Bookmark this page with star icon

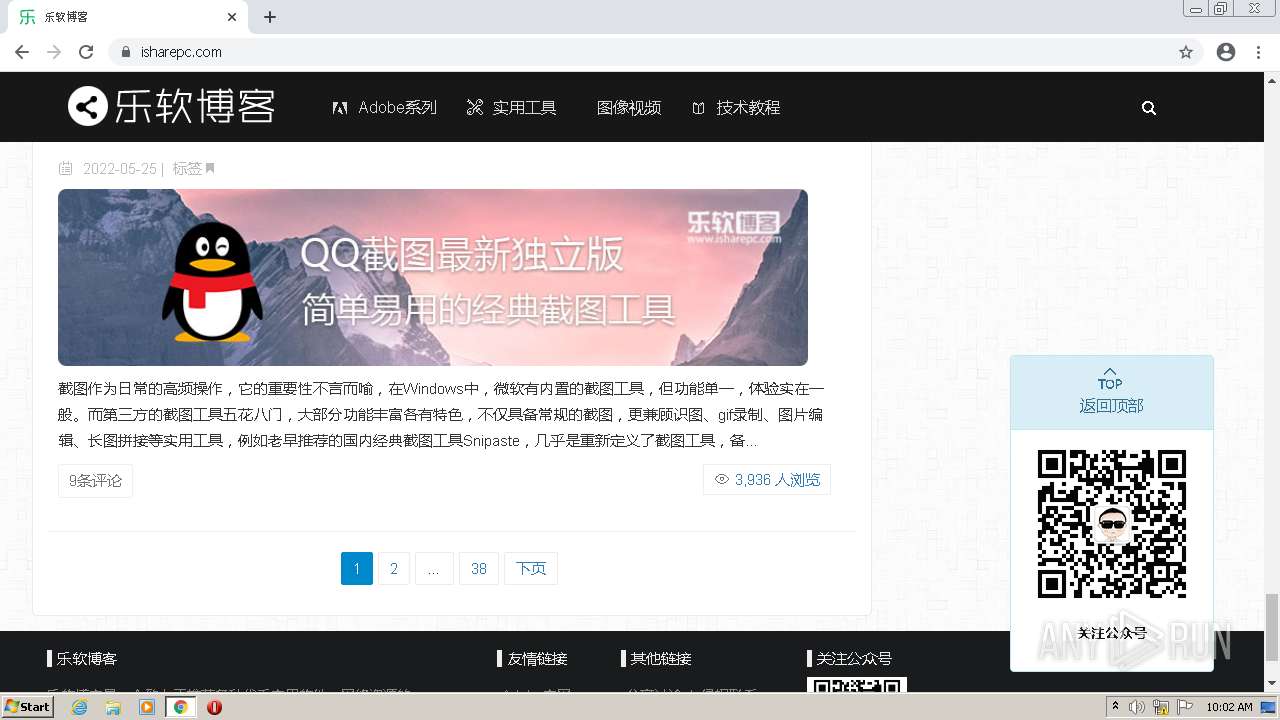coord(1186,52)
